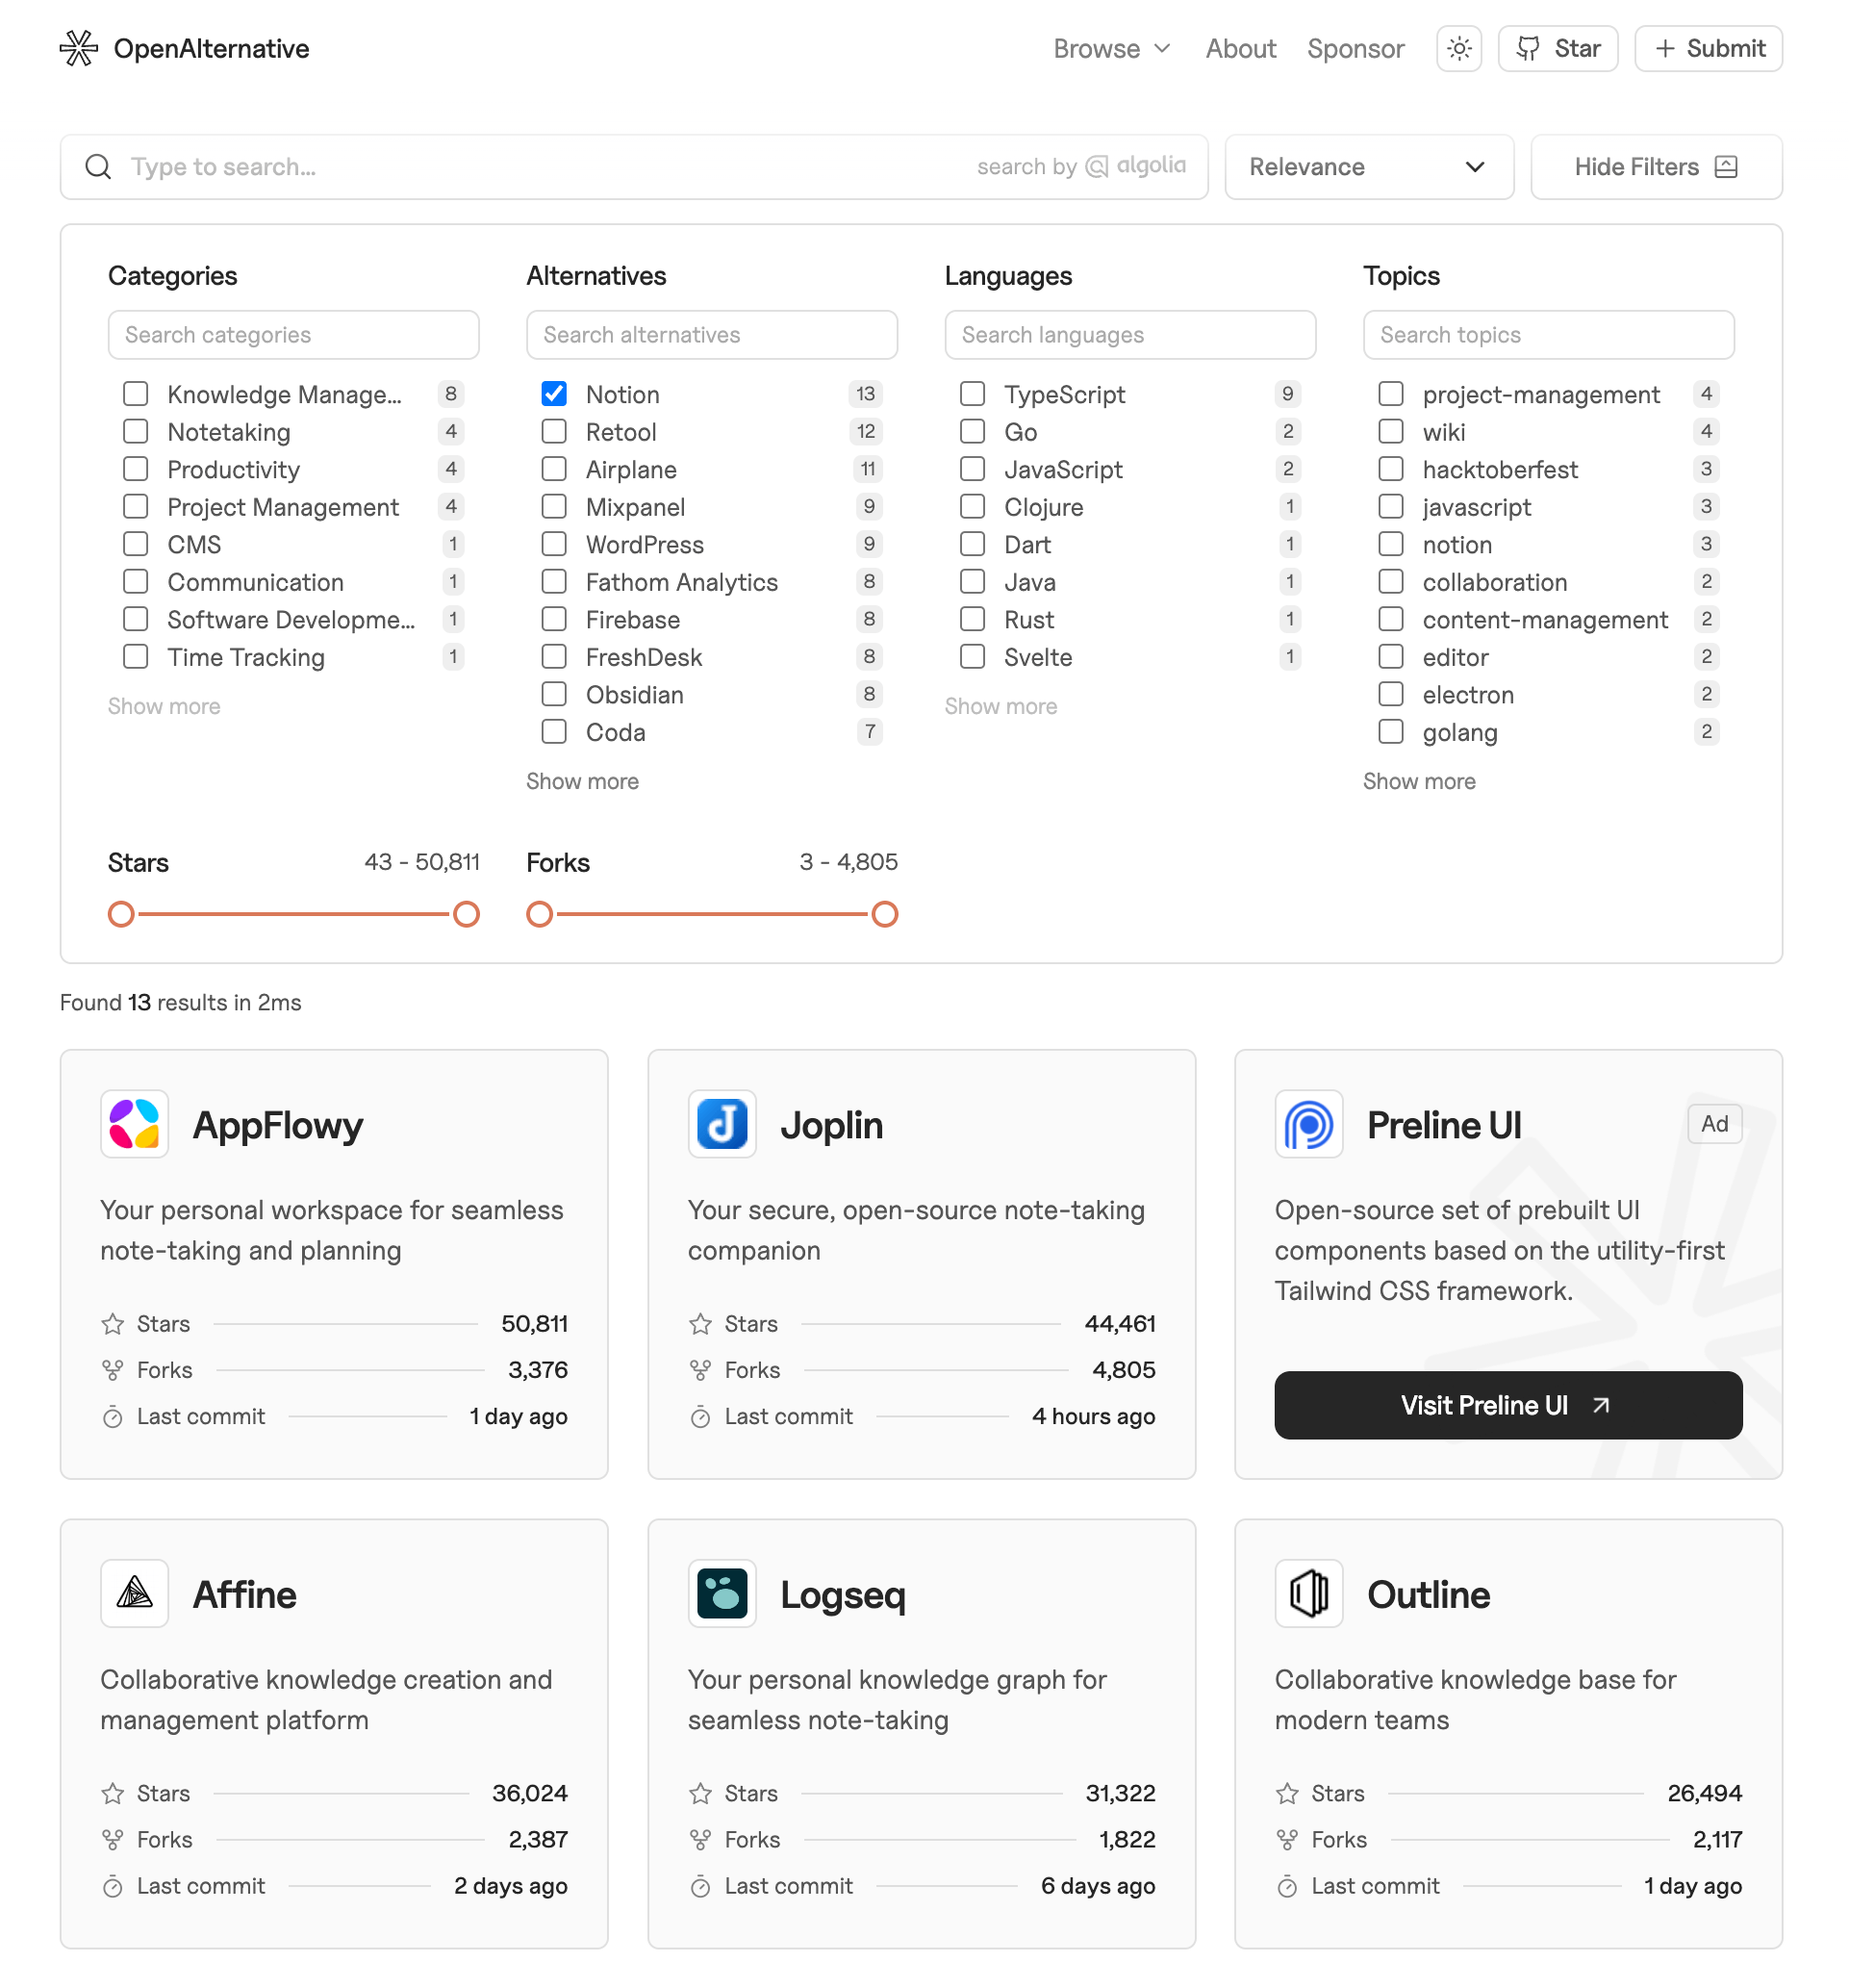Visit Preline UI via the button

coord(1508,1404)
